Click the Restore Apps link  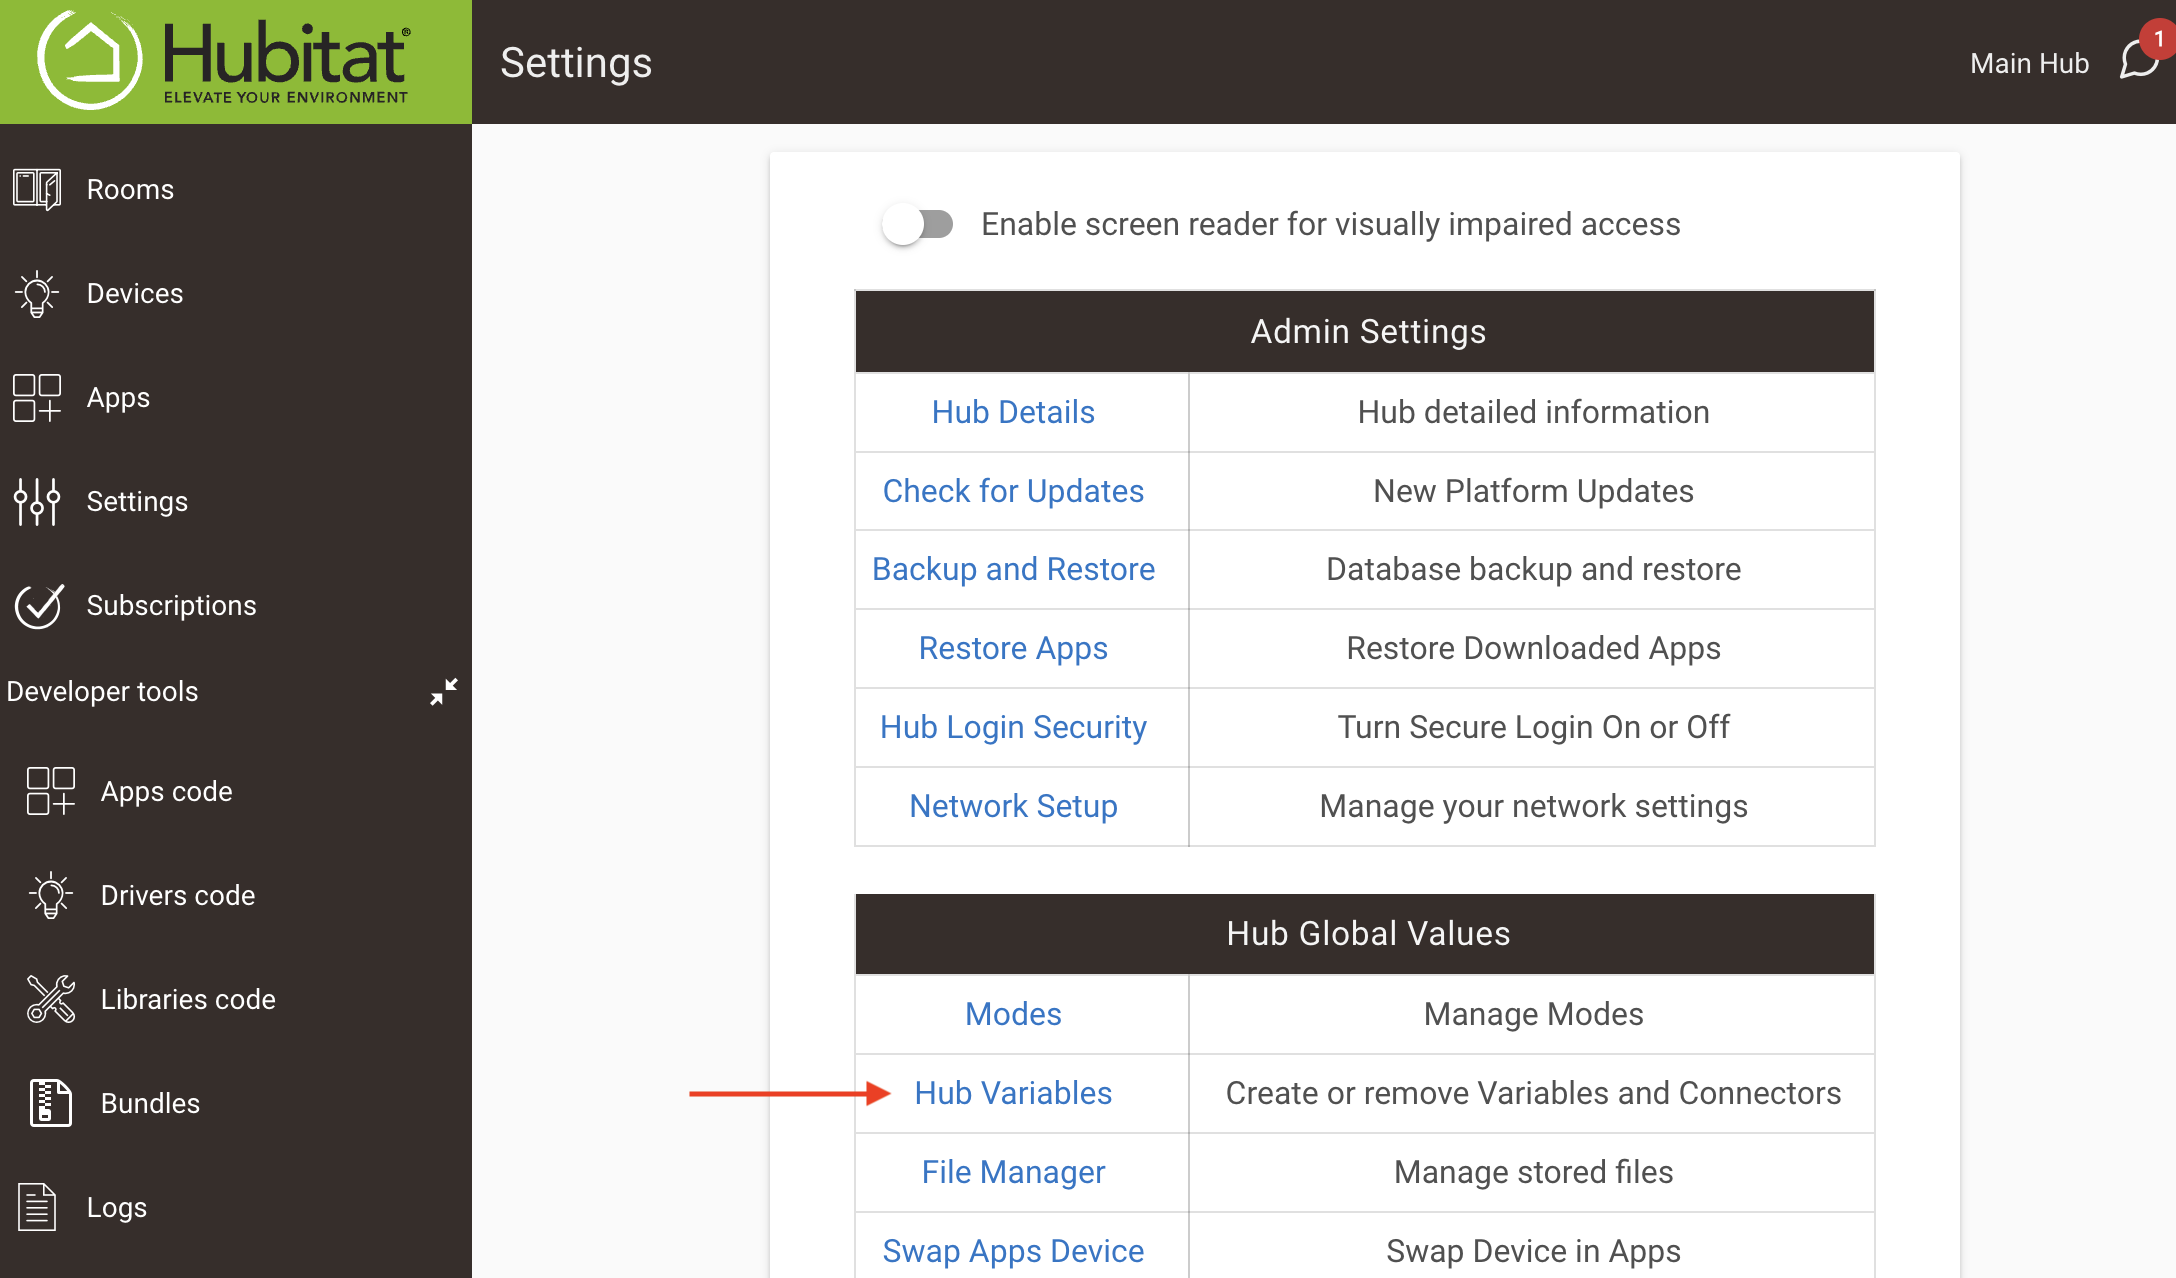pos(1013,648)
